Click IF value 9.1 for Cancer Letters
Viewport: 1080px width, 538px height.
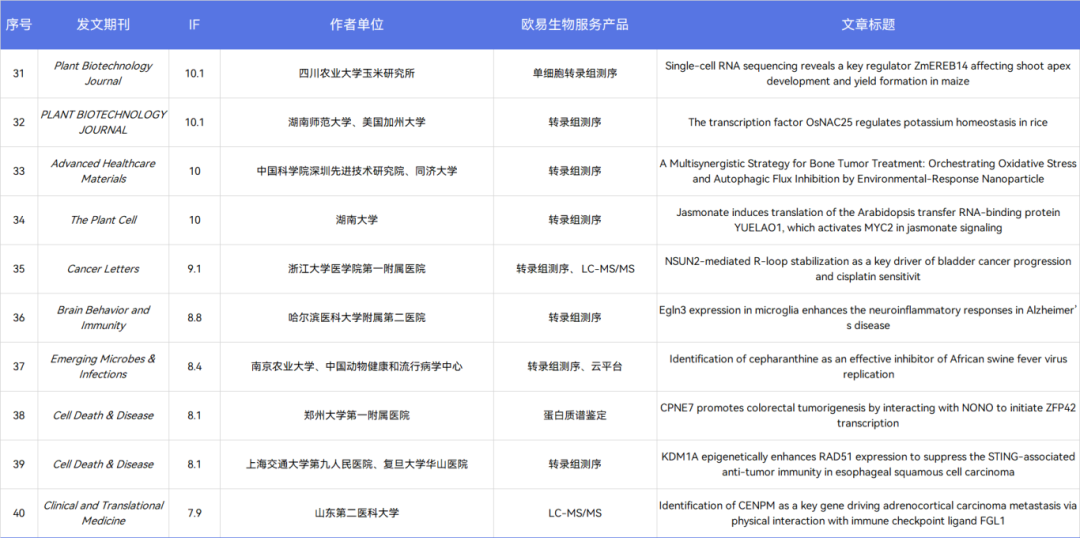195,269
